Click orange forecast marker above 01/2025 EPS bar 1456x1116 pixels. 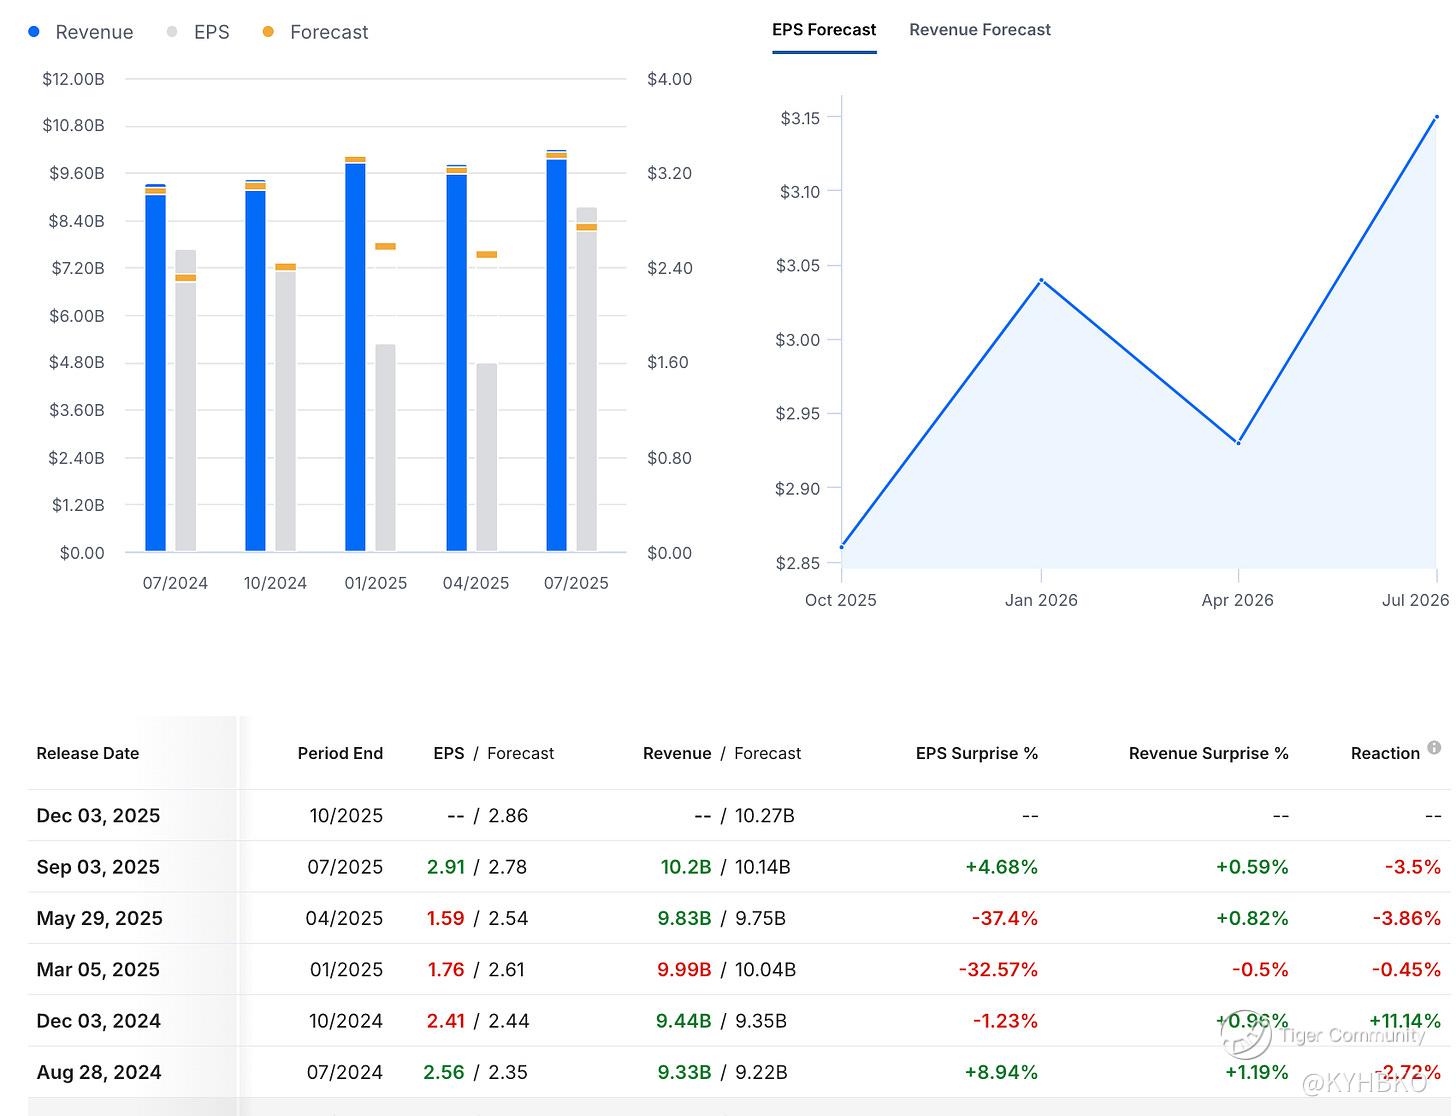pyautogui.click(x=385, y=246)
